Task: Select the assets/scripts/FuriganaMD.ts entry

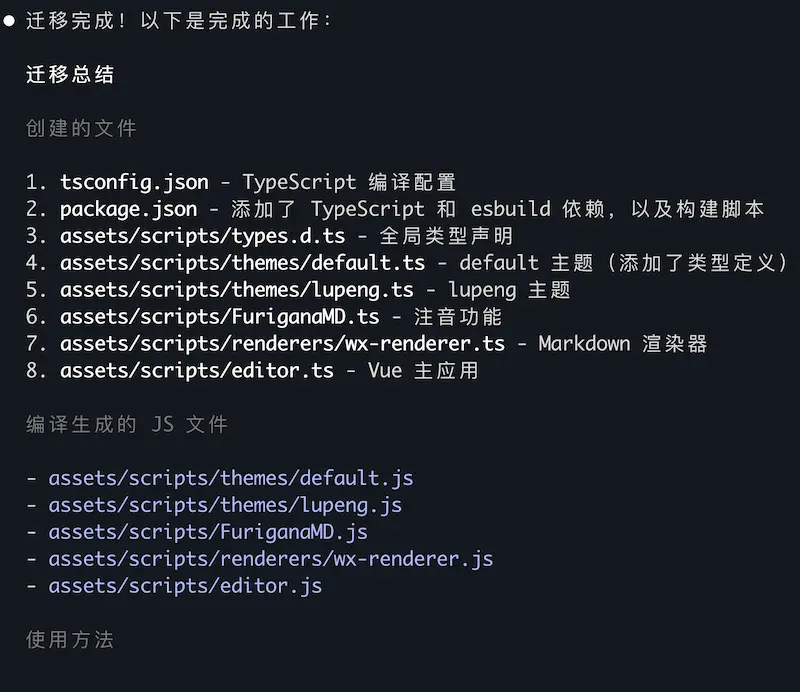Action: (x=220, y=317)
